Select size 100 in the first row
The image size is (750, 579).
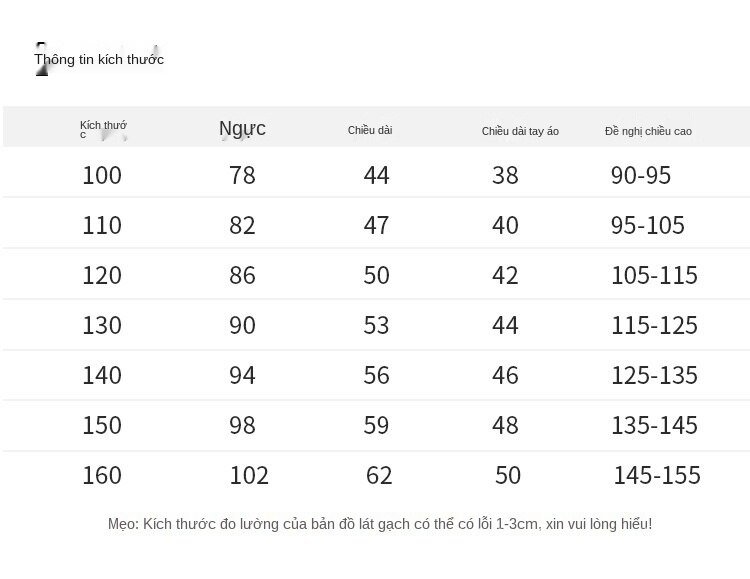point(102,176)
